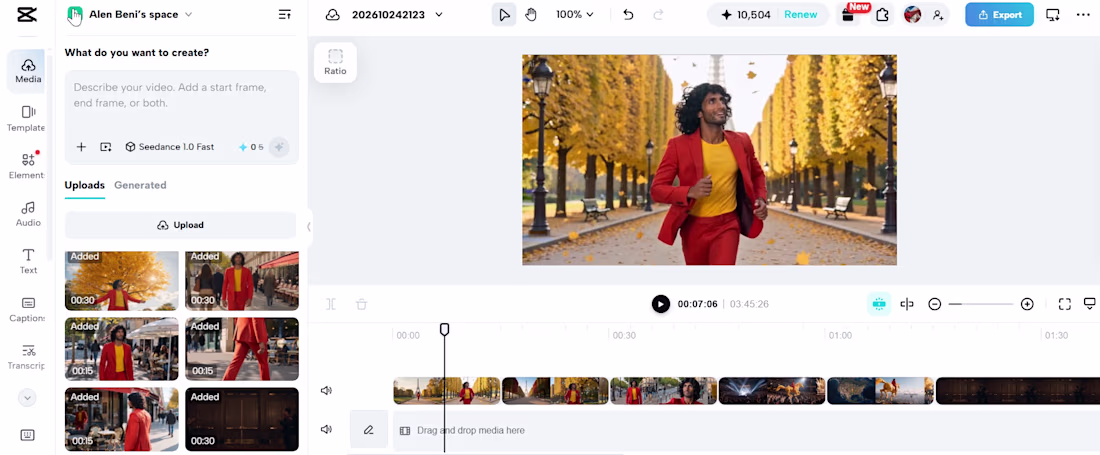Click the generate sparkle button
The image size is (1100, 455).
pyautogui.click(x=279, y=147)
